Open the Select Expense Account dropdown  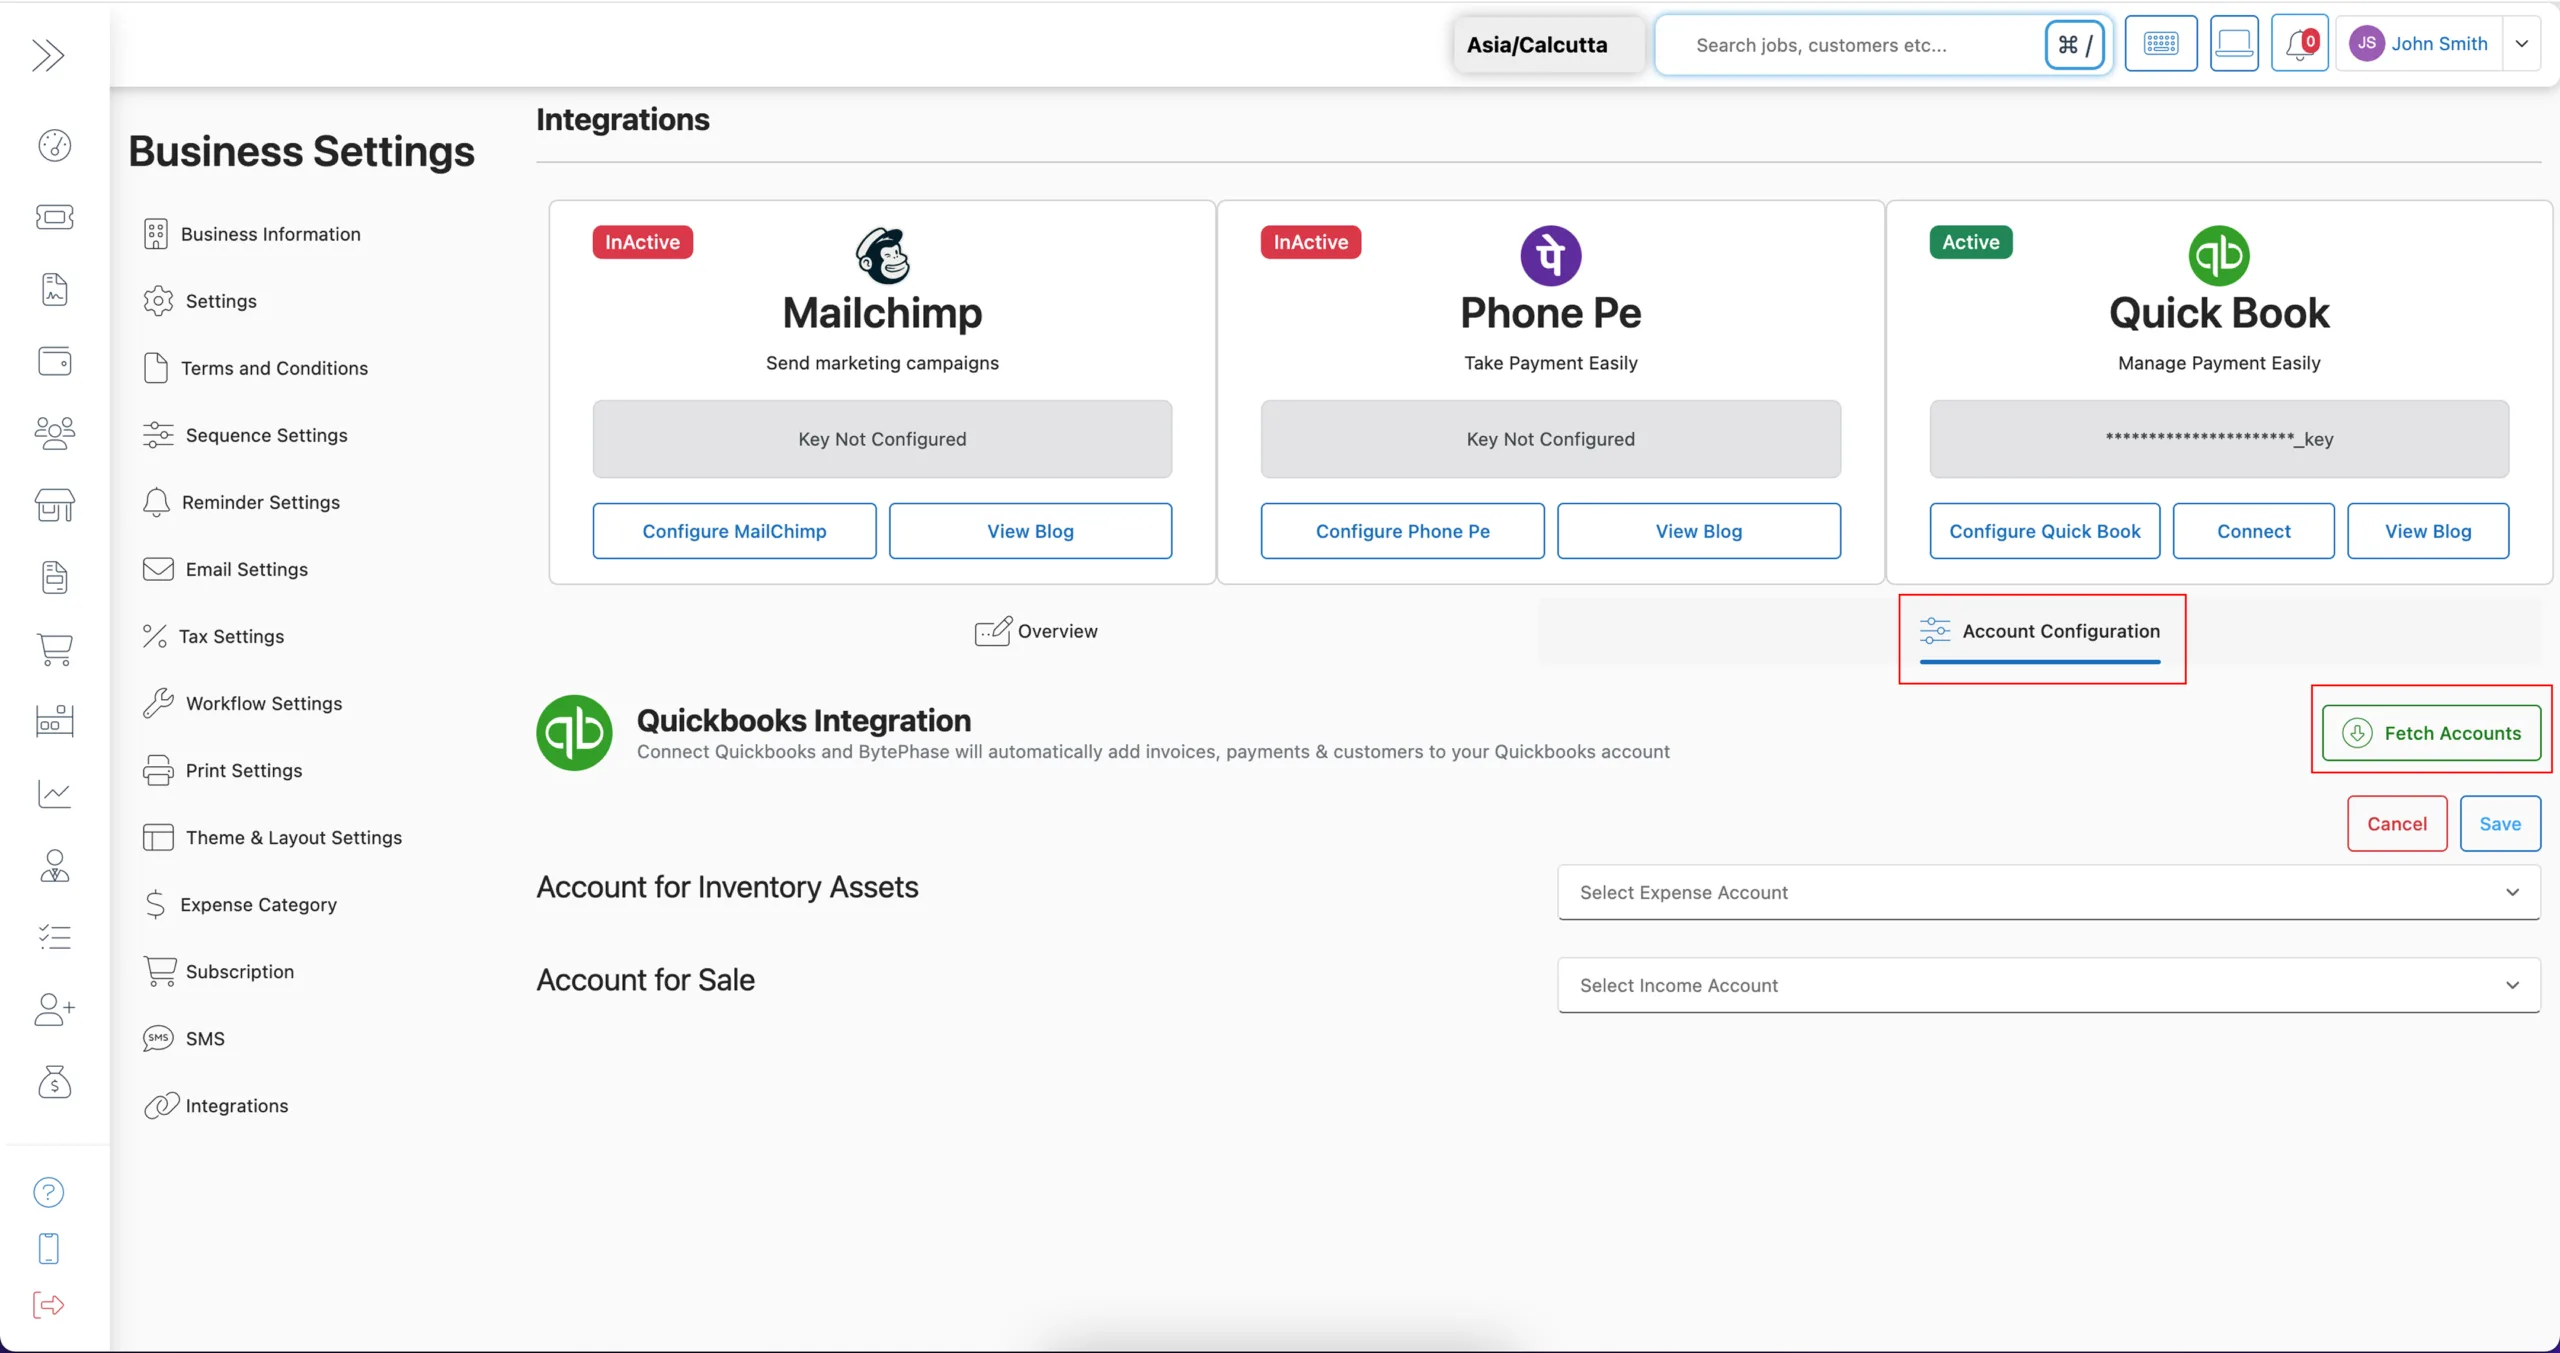[2049, 892]
